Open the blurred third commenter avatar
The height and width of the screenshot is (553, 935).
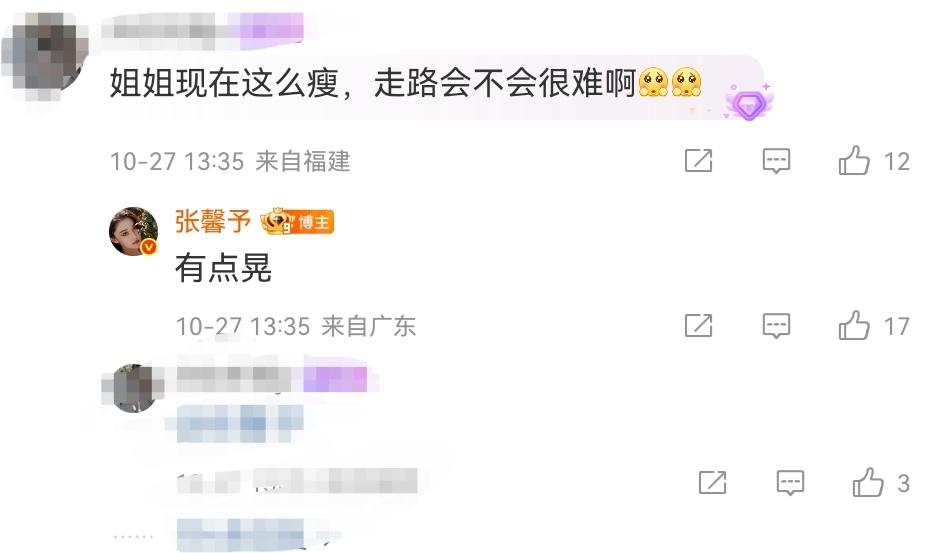tap(132, 388)
